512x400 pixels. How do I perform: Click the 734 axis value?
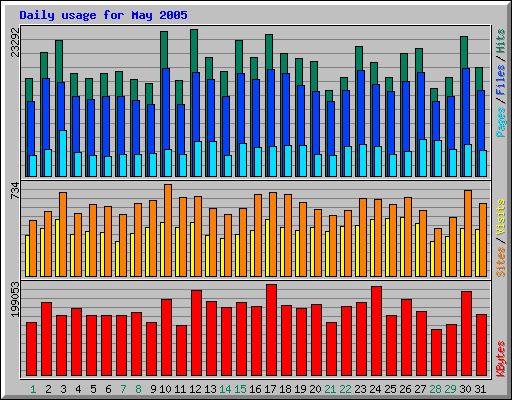tap(15, 191)
